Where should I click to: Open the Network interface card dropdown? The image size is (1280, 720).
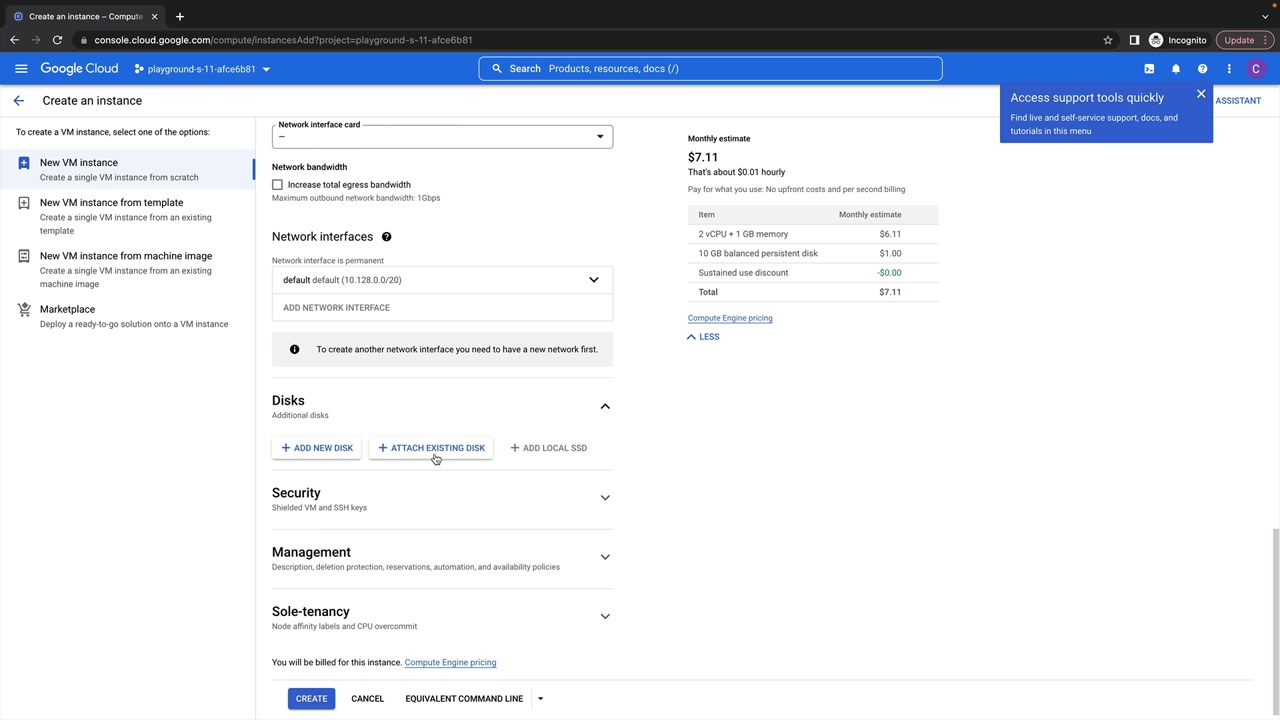click(442, 136)
